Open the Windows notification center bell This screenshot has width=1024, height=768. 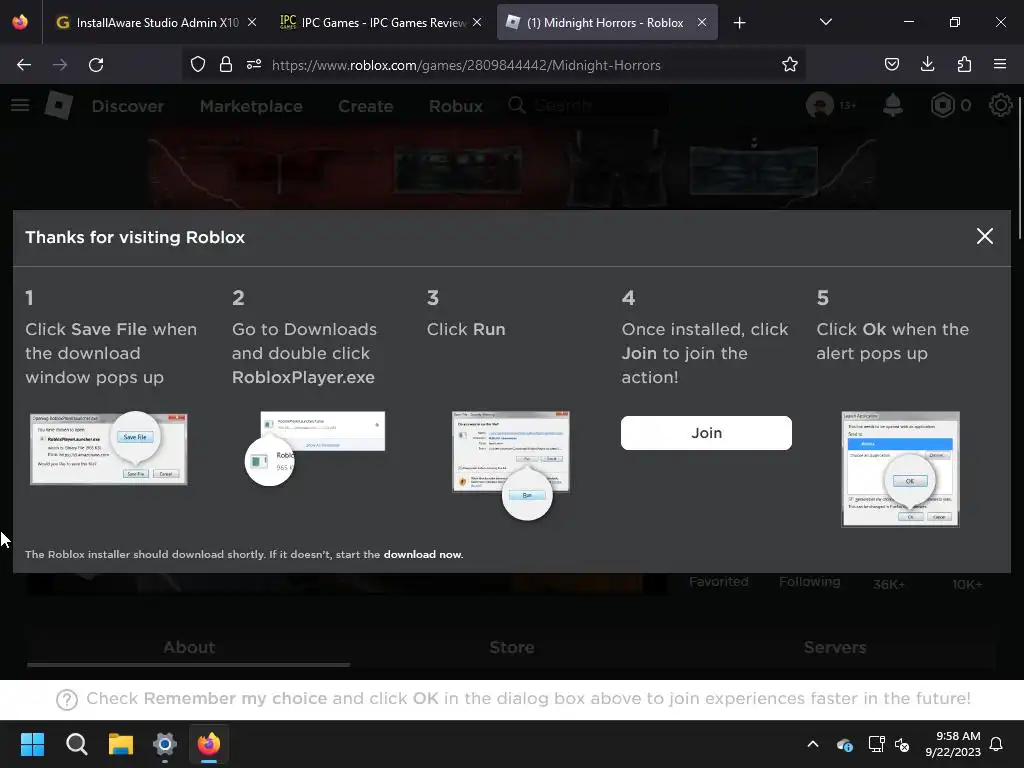pos(996,744)
